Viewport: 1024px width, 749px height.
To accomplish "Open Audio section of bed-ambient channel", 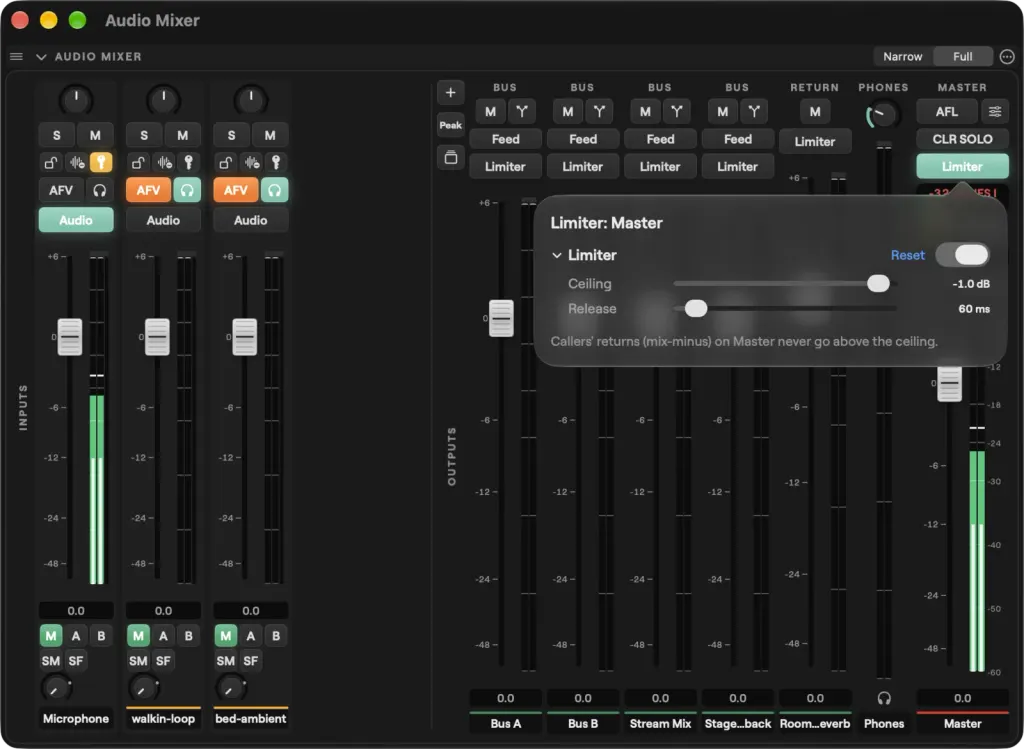I will coord(251,220).
